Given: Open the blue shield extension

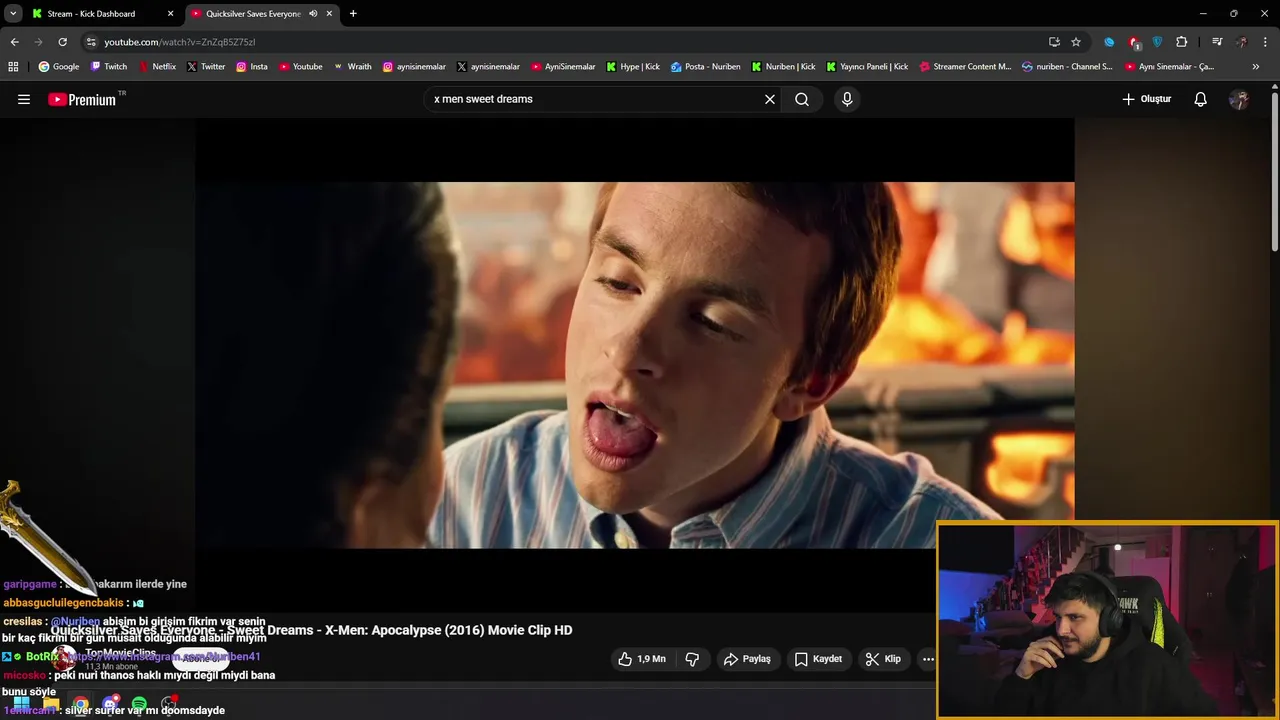Looking at the screenshot, I should pyautogui.click(x=1157, y=42).
